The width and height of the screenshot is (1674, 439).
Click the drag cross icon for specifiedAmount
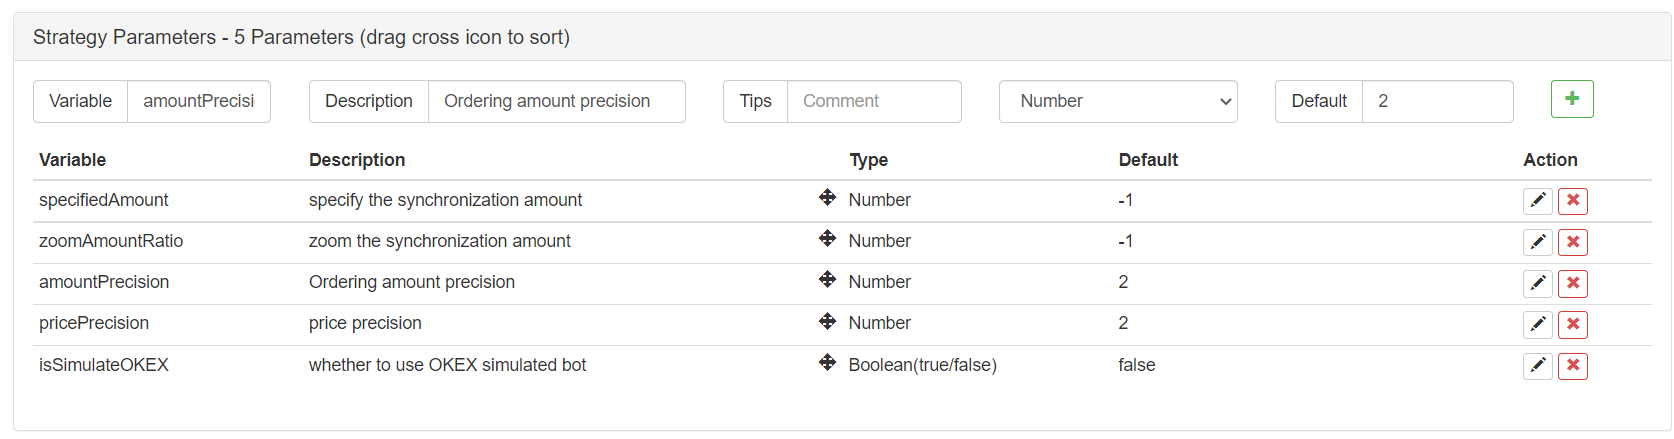click(827, 198)
